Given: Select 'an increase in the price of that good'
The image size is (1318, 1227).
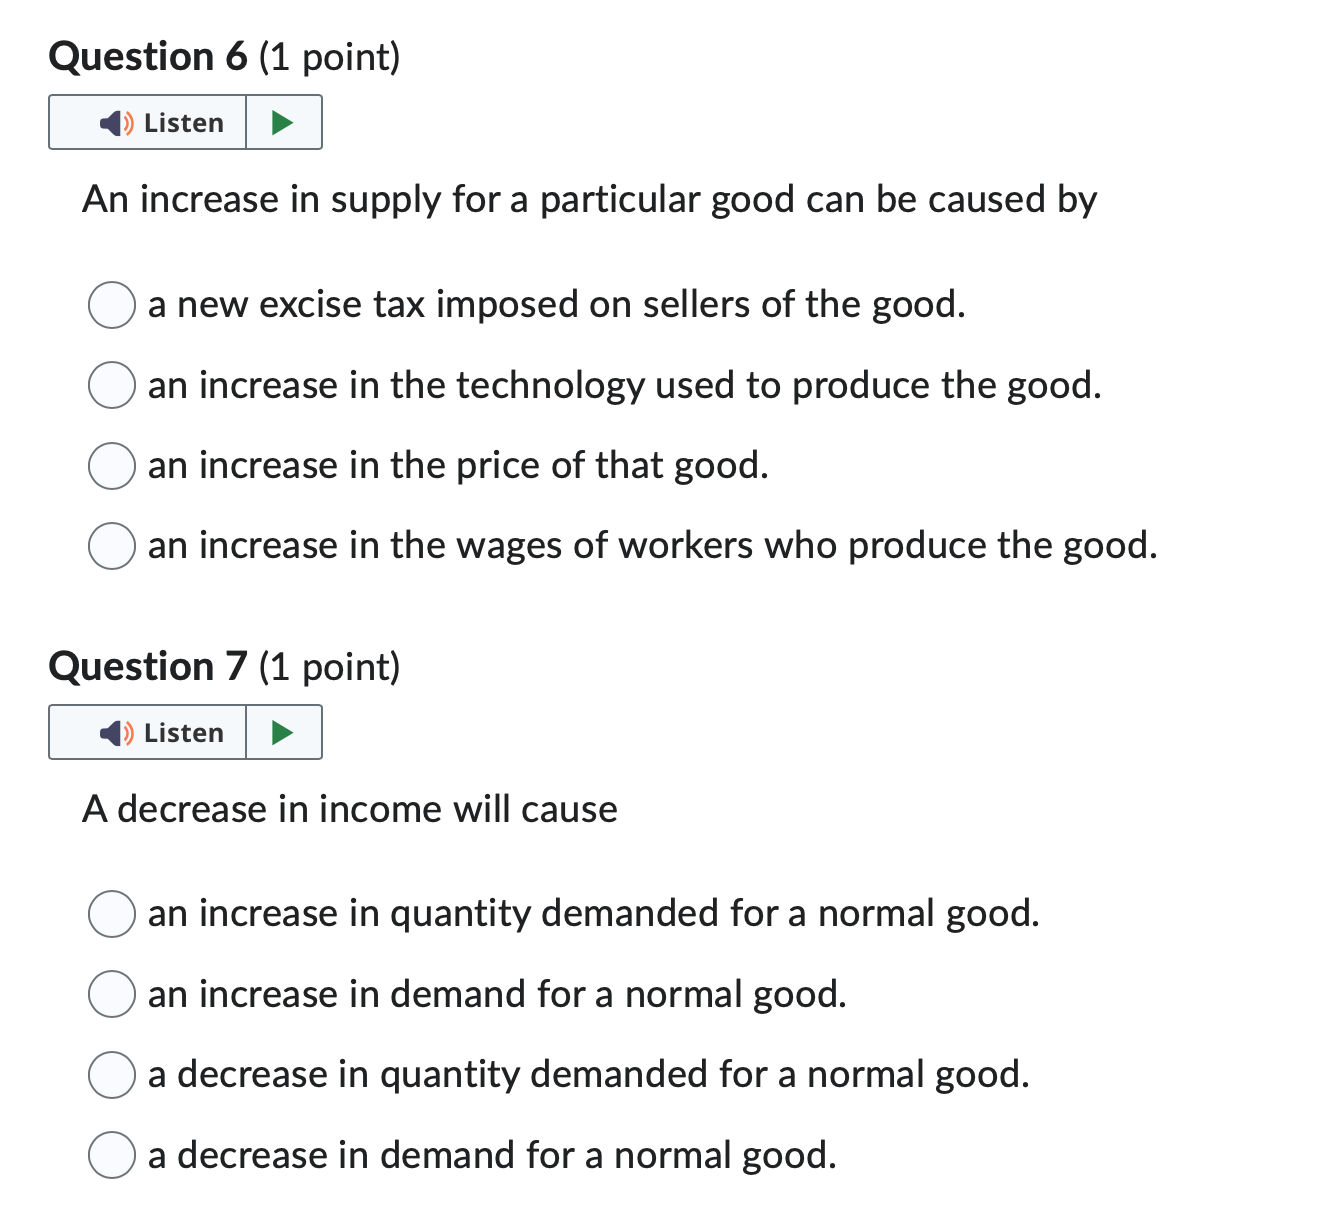Looking at the screenshot, I should click(111, 465).
